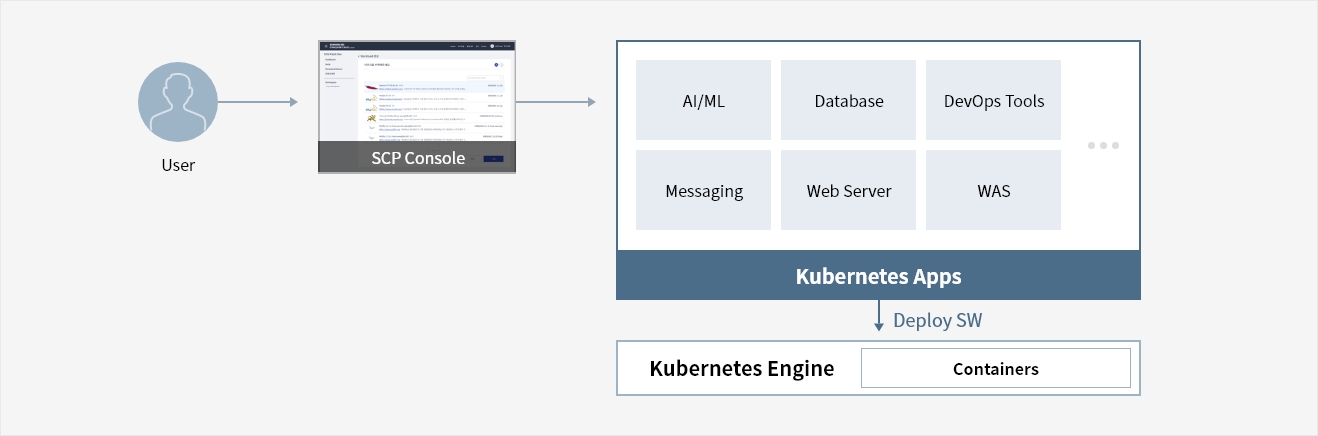Open the Web Server tile
The image size is (1318, 436).
[x=848, y=190]
